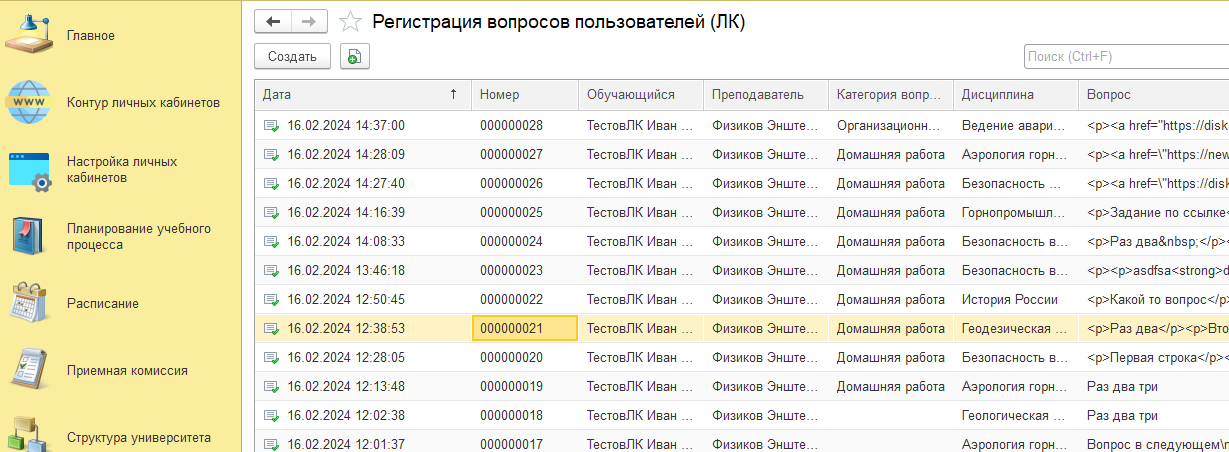The height and width of the screenshot is (452, 1229).
Task: Add page to favorites with star icon
Action: 350,21
